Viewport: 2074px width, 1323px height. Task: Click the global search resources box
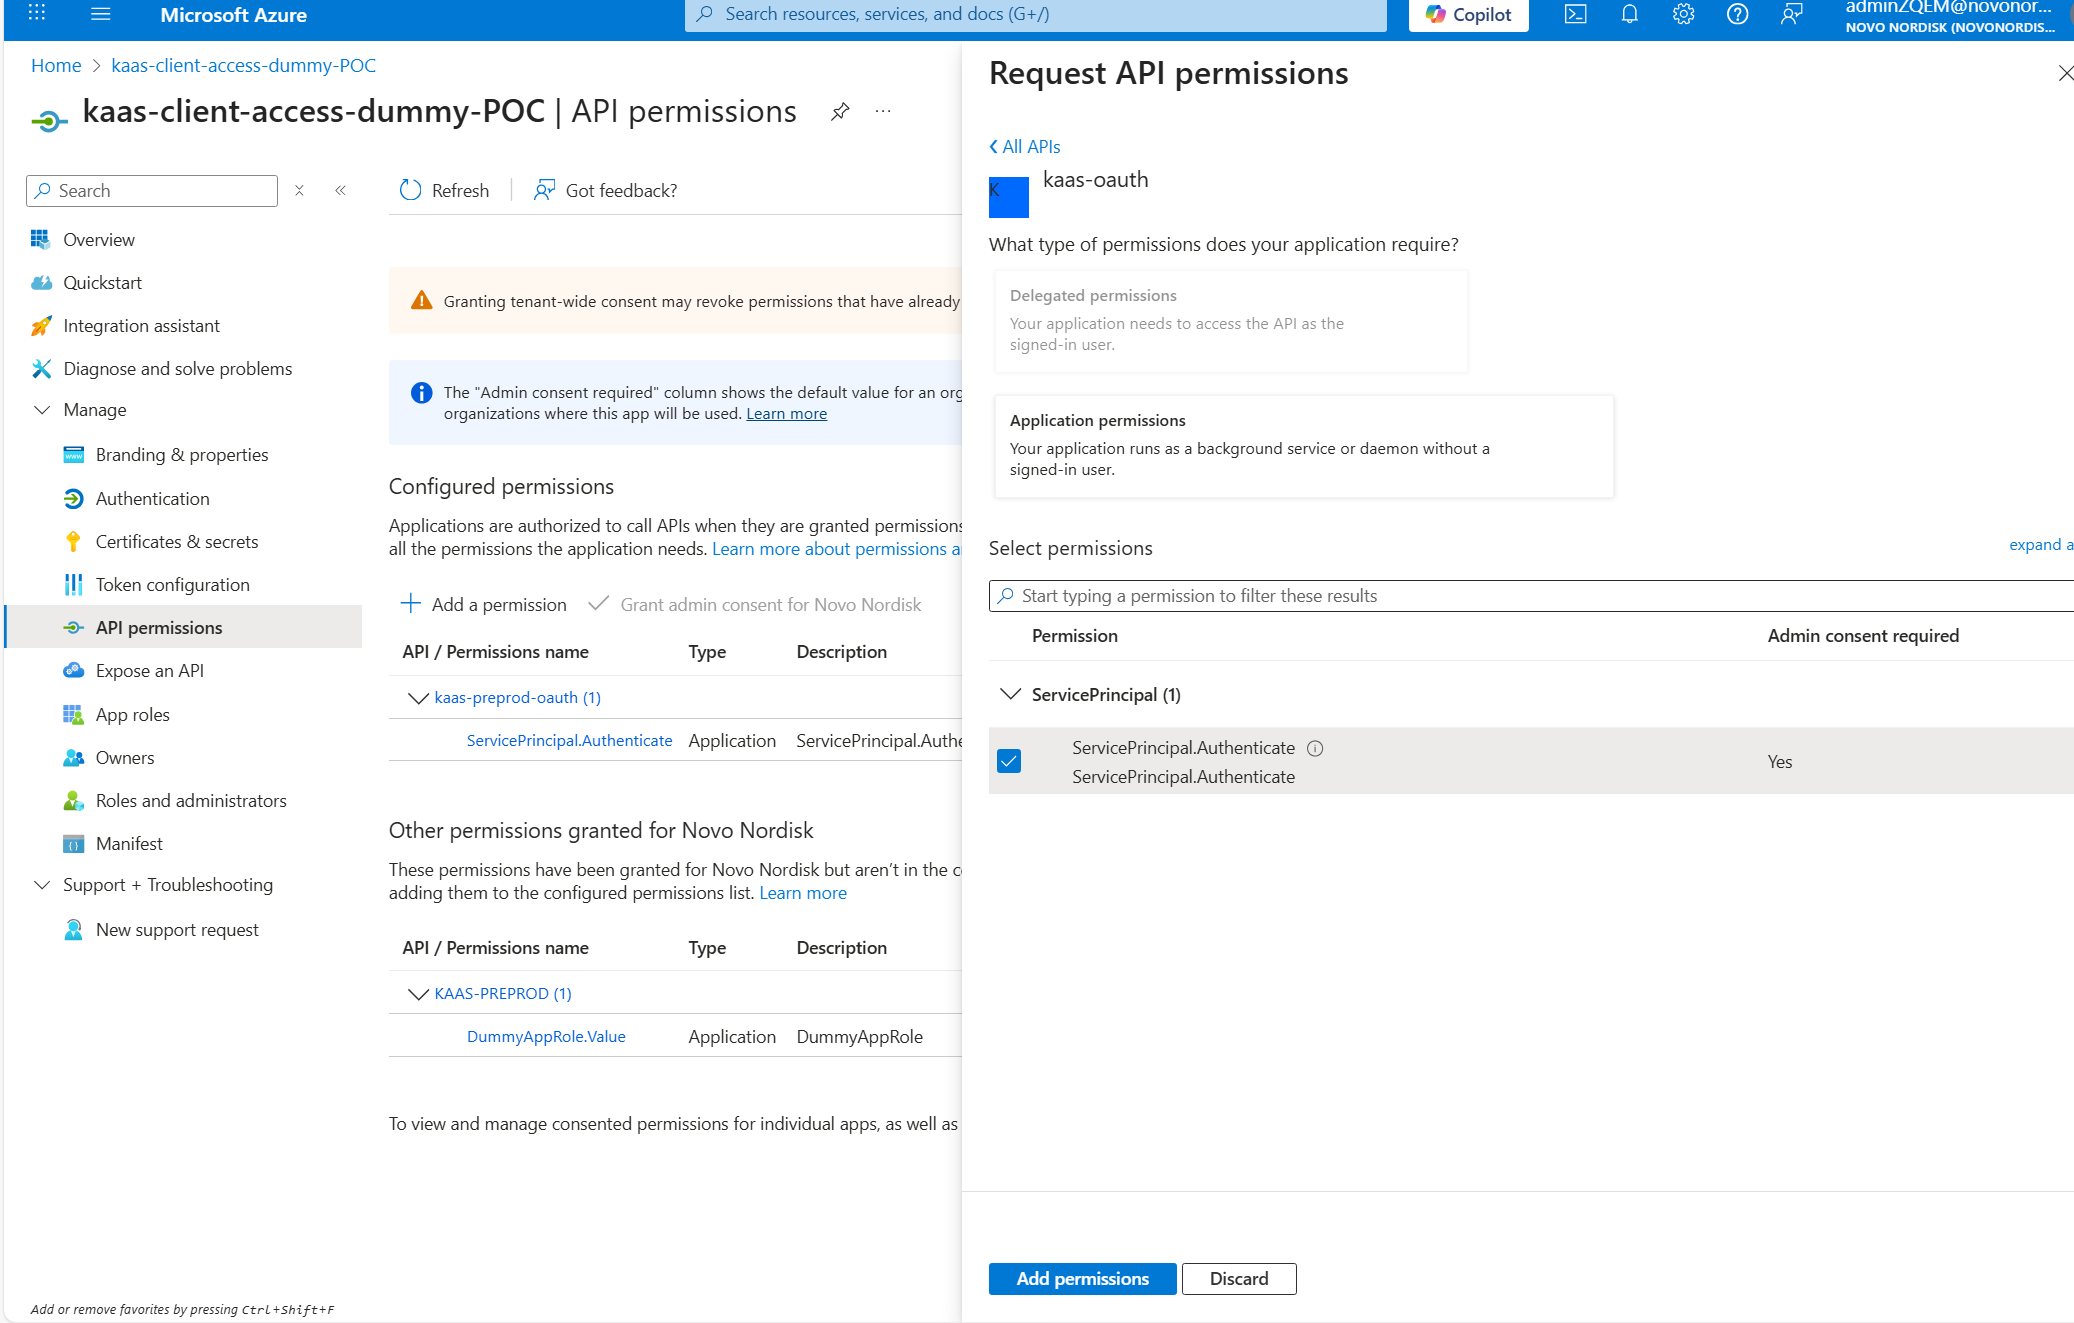(1035, 14)
